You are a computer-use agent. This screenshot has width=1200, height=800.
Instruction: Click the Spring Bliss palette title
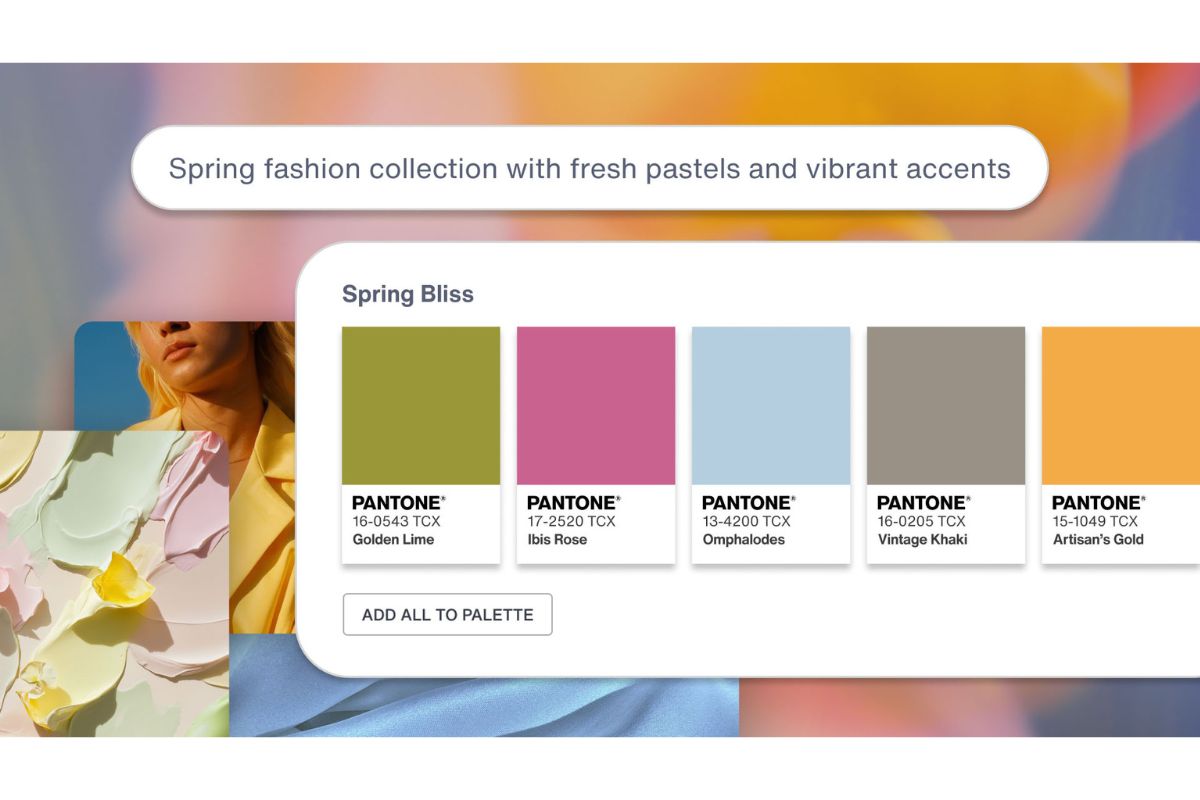(x=410, y=294)
